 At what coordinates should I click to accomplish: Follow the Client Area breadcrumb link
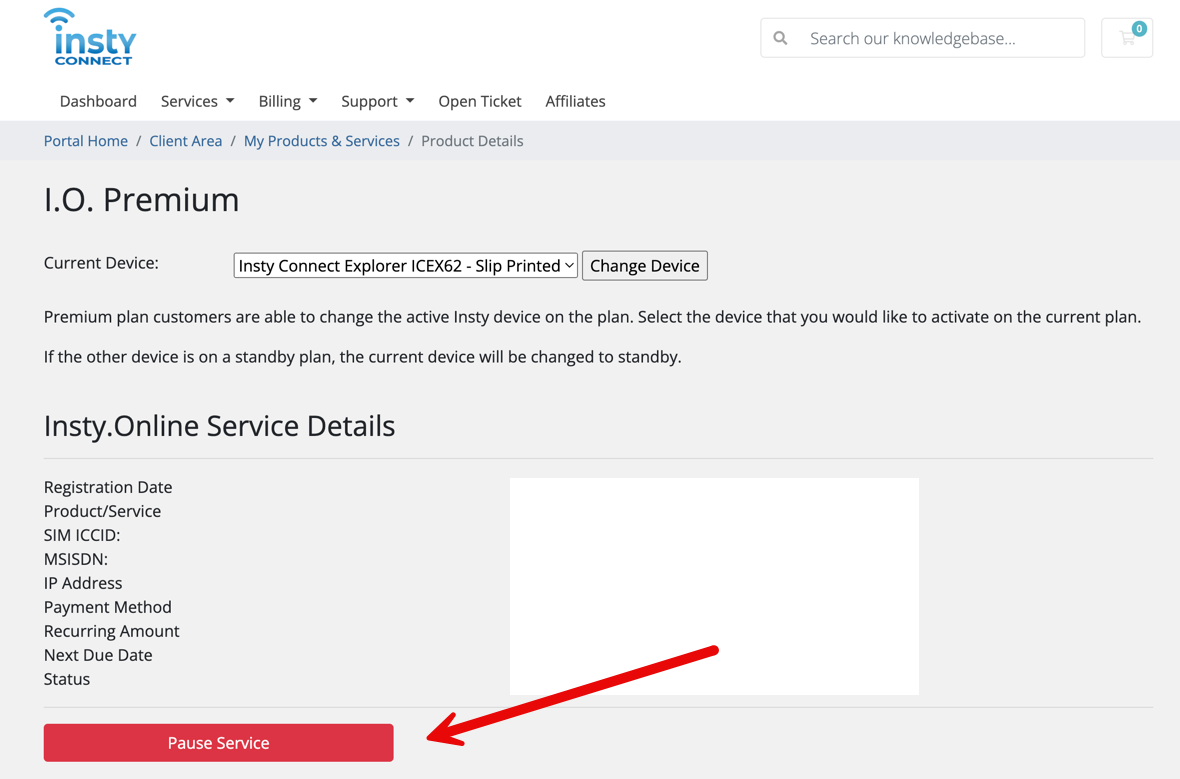click(x=186, y=141)
